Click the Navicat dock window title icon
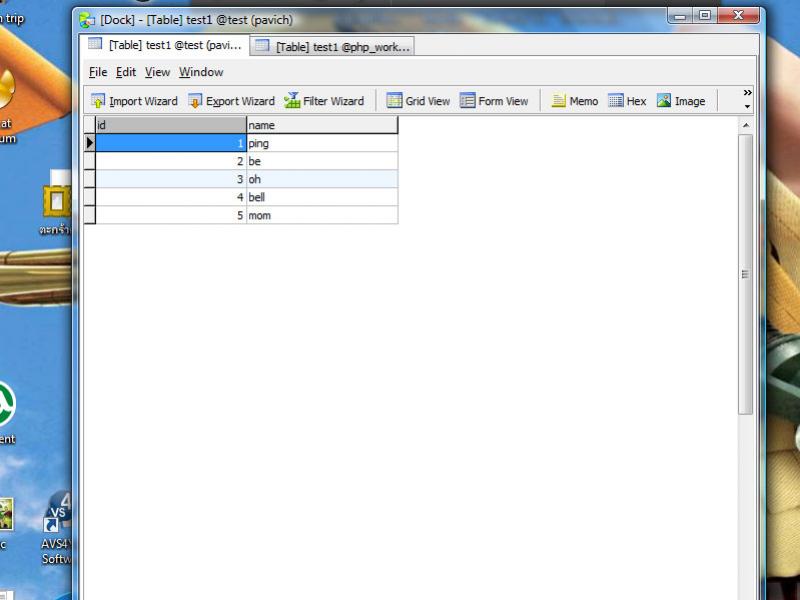 87,20
